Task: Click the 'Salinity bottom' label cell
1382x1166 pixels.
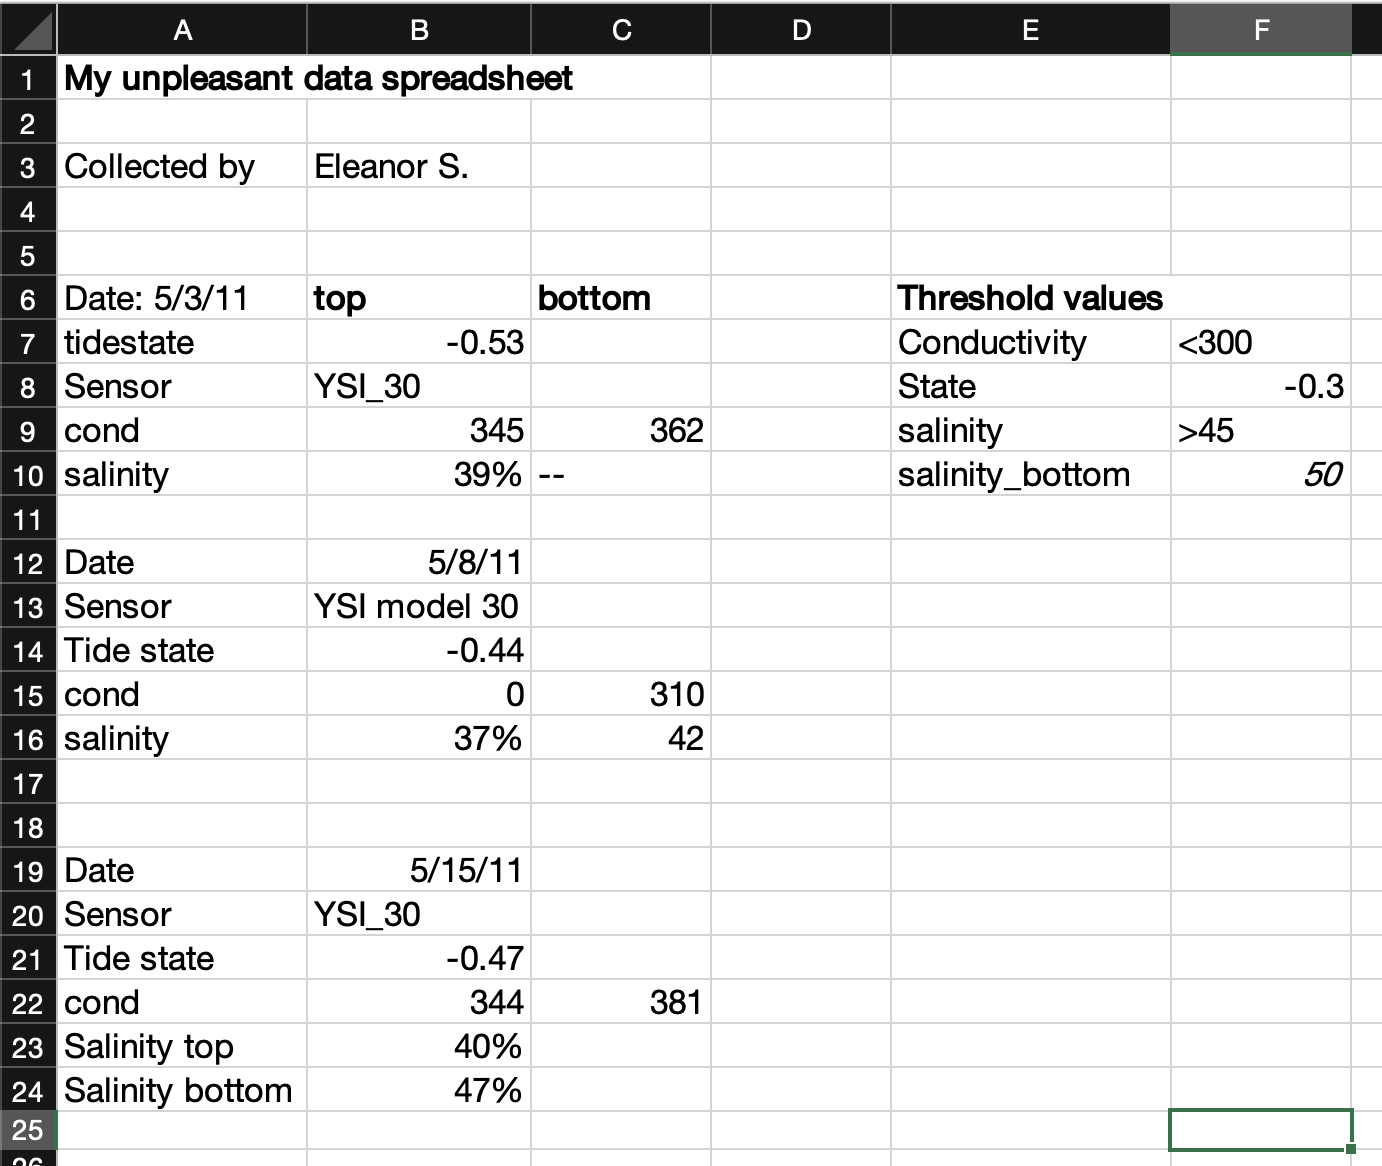Action: coord(183,1090)
